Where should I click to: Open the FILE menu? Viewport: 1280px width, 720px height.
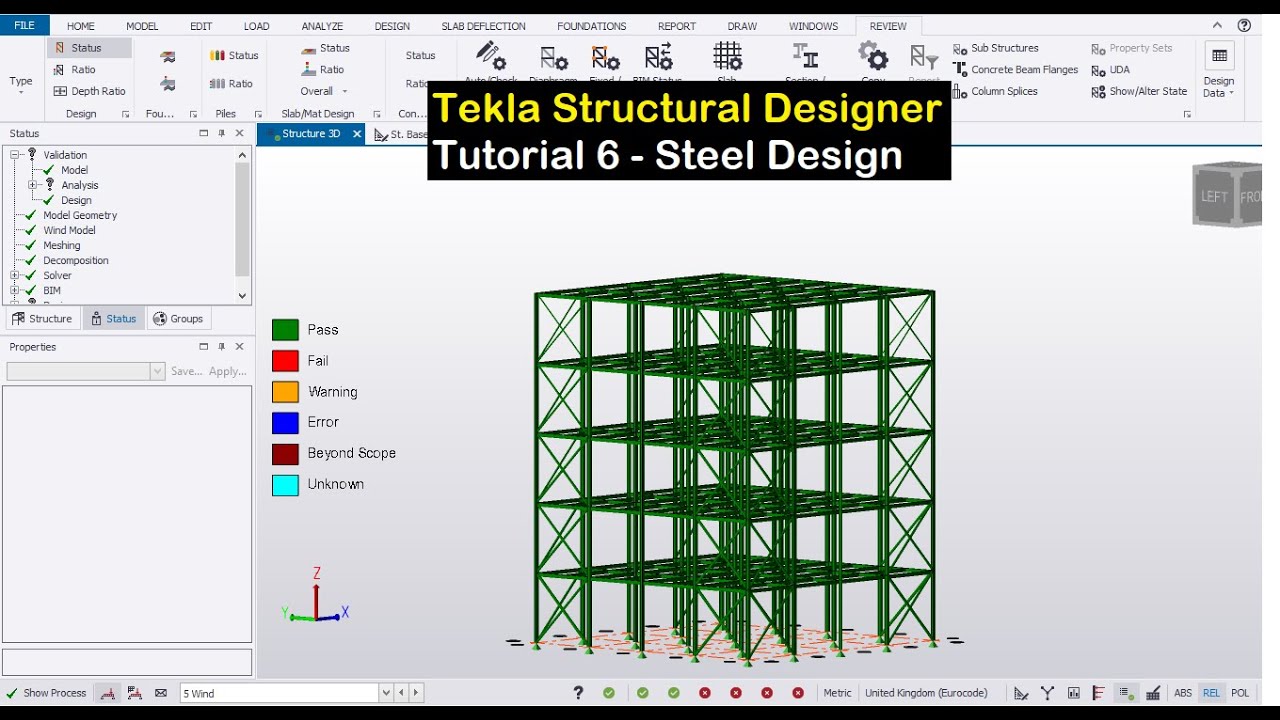pyautogui.click(x=24, y=25)
